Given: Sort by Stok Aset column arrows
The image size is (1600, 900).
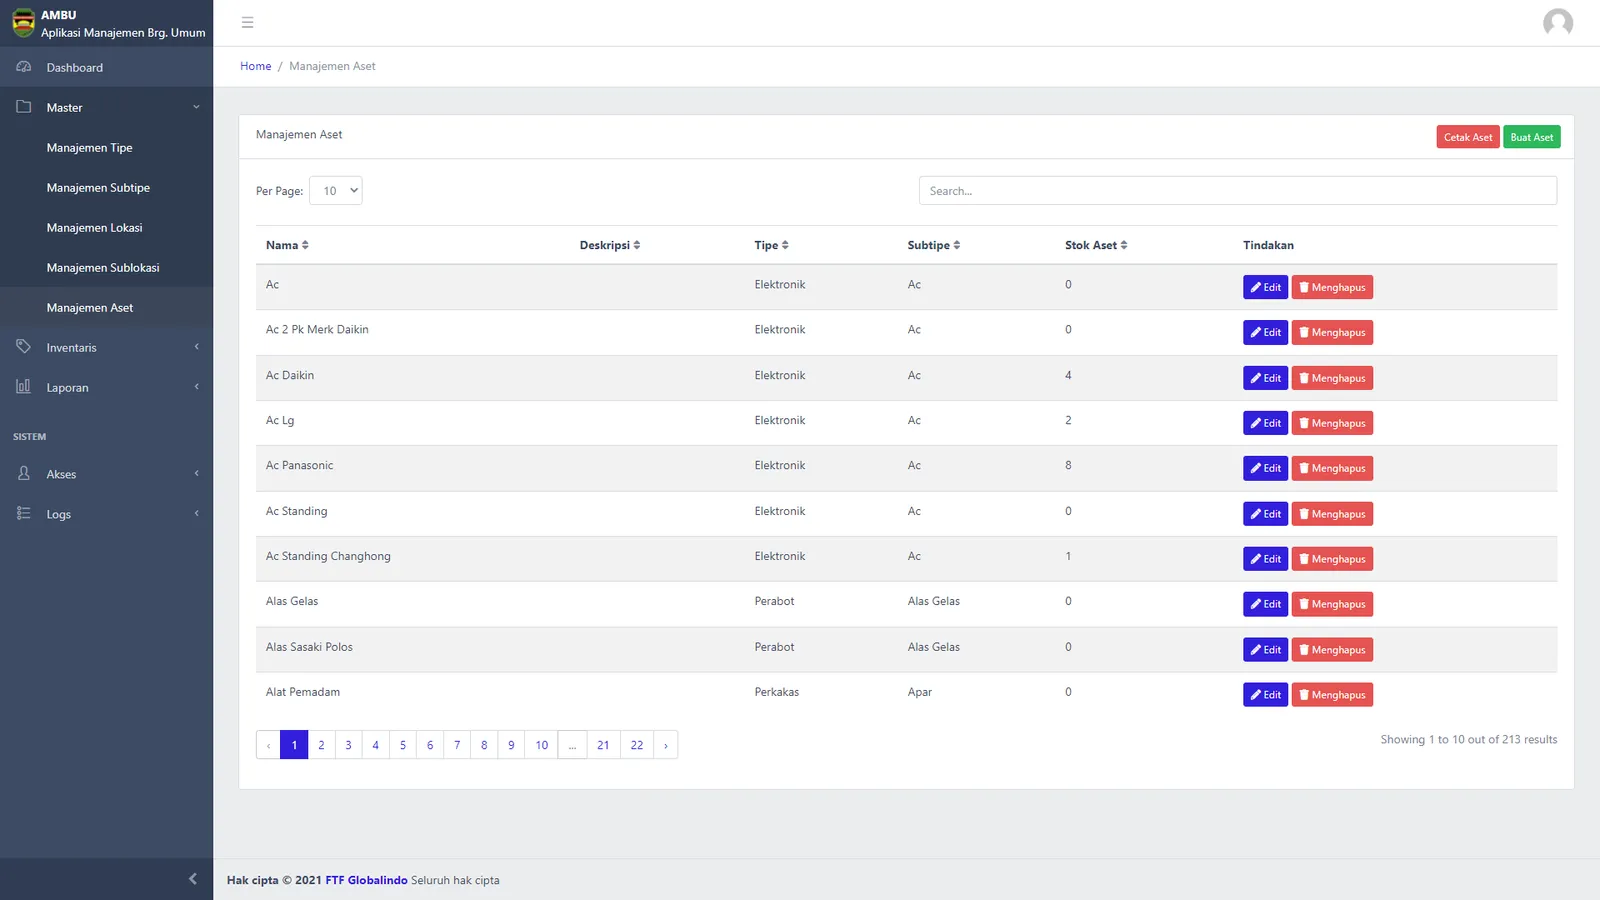Looking at the screenshot, I should [x=1124, y=245].
